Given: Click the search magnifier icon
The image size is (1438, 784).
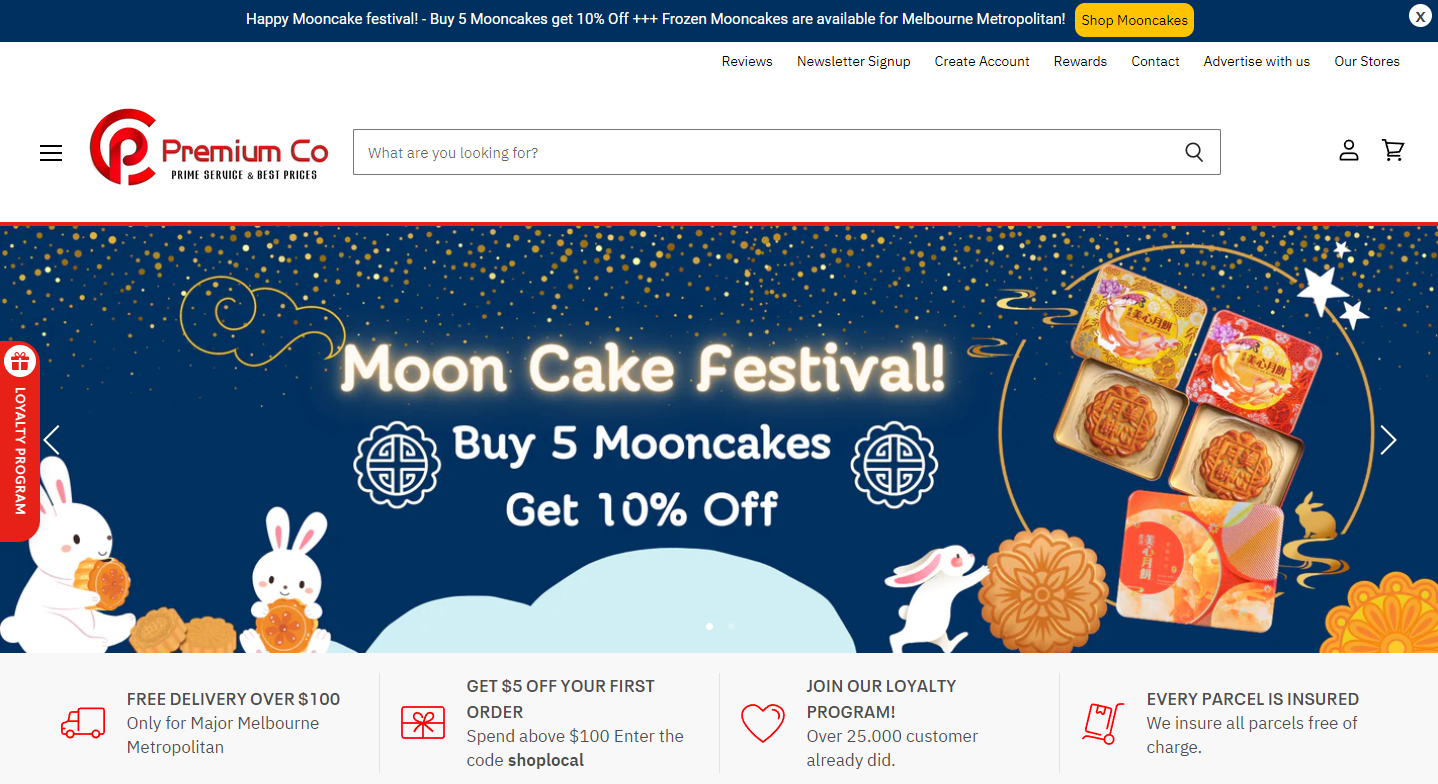Looking at the screenshot, I should 1194,152.
